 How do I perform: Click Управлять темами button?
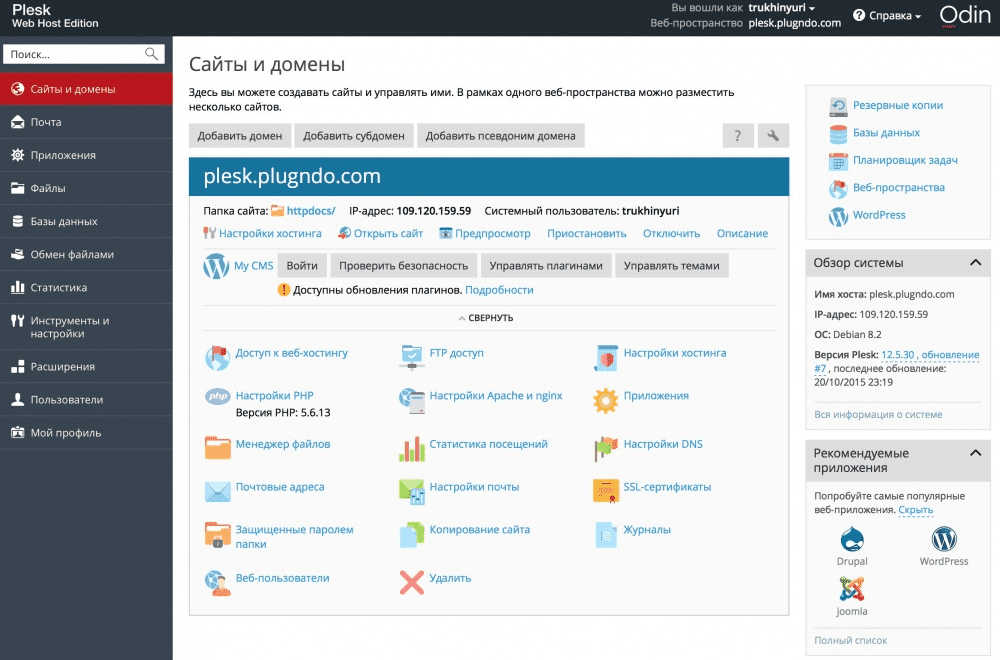point(672,266)
